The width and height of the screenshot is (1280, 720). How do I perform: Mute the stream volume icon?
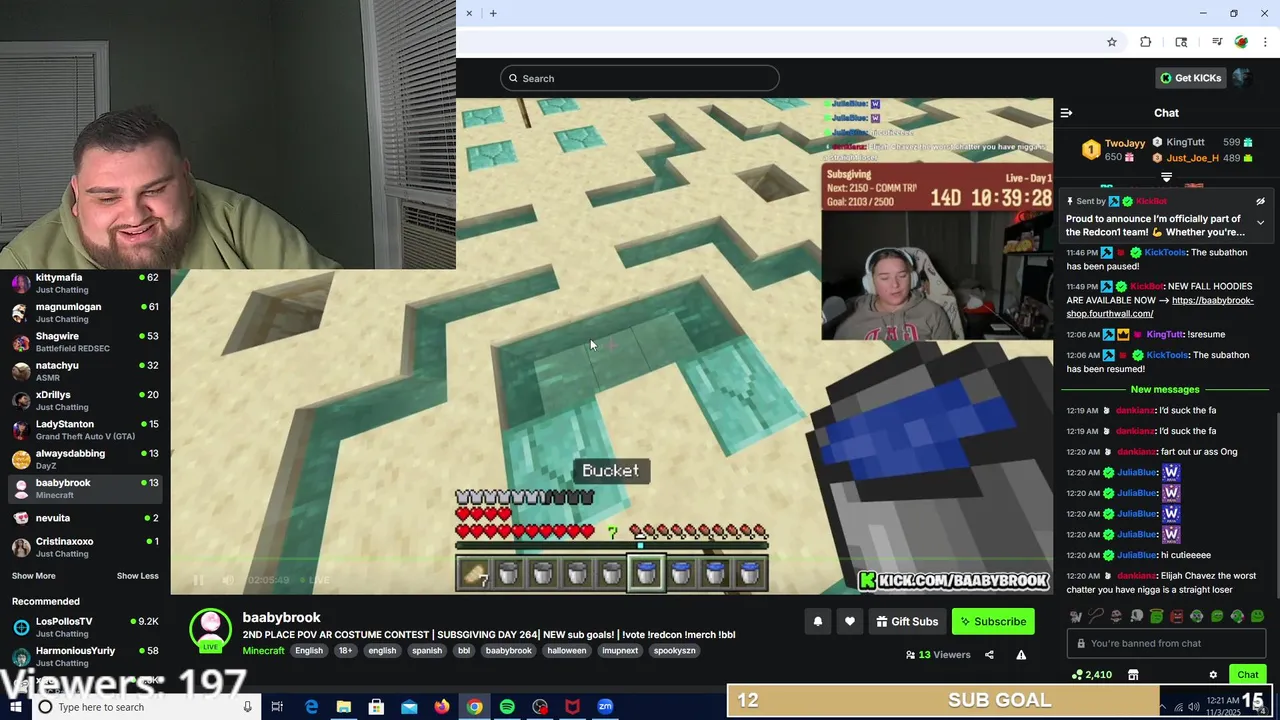(228, 580)
